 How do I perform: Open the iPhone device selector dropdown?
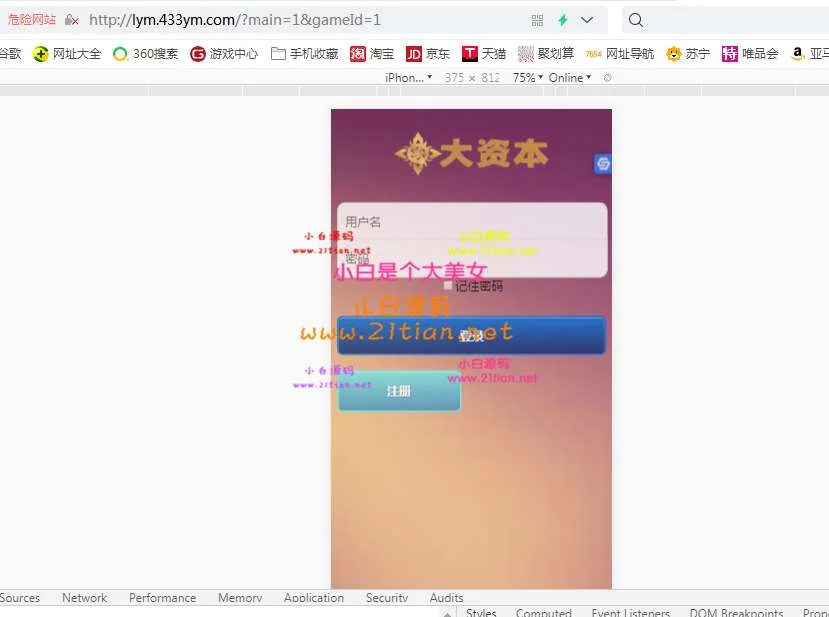tap(409, 77)
